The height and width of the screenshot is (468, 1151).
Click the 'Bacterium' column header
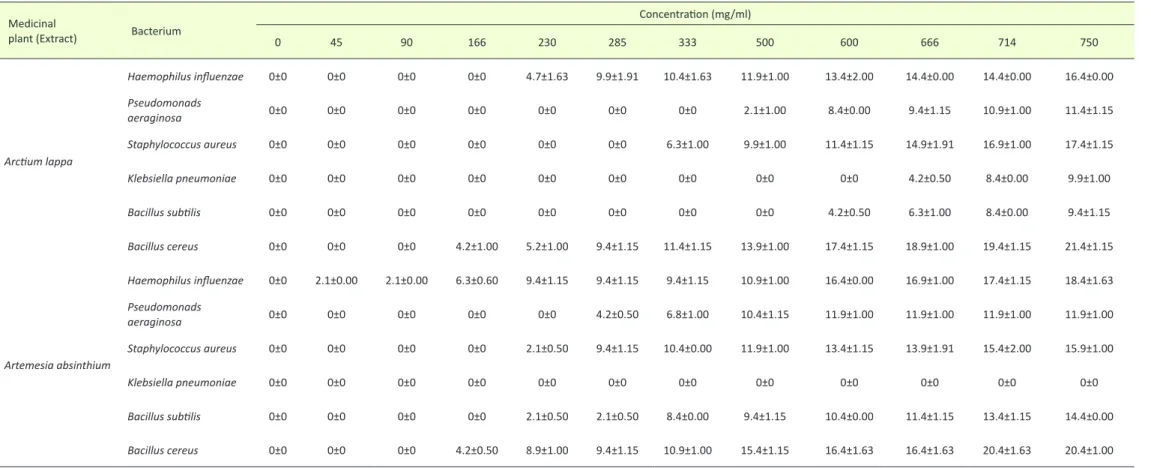(156, 32)
